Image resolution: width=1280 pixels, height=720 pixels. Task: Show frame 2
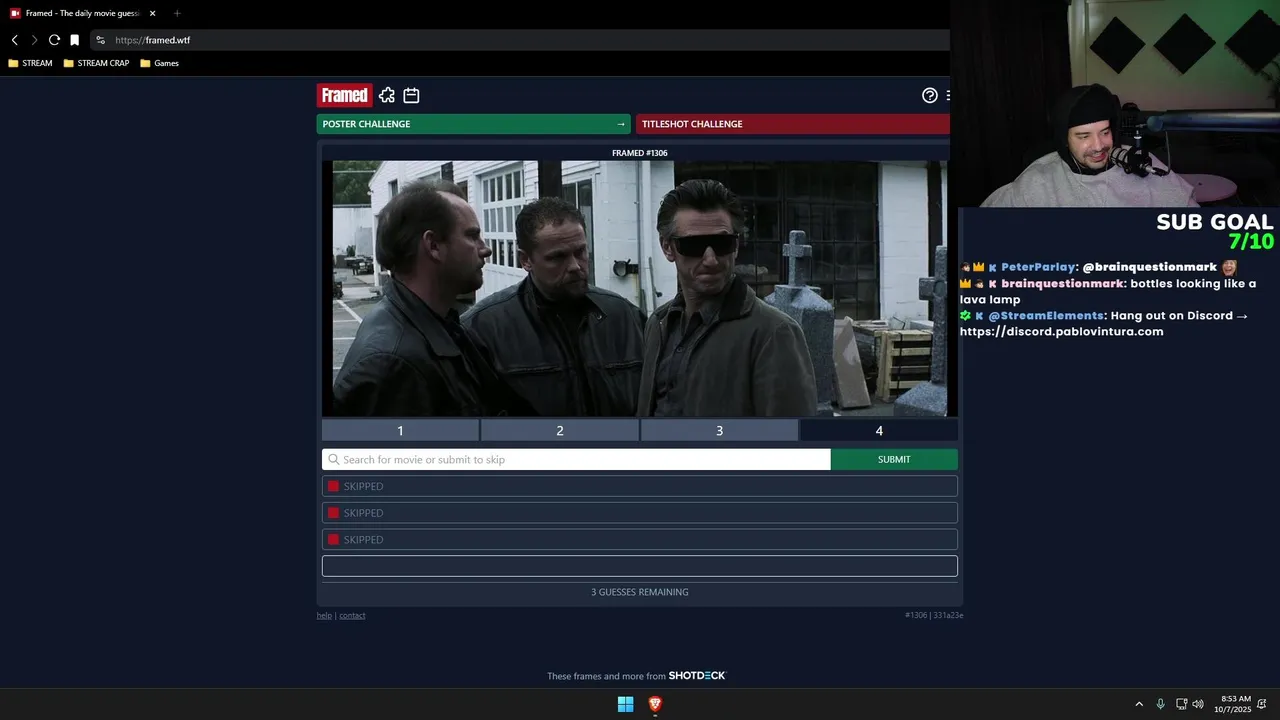pyautogui.click(x=560, y=431)
